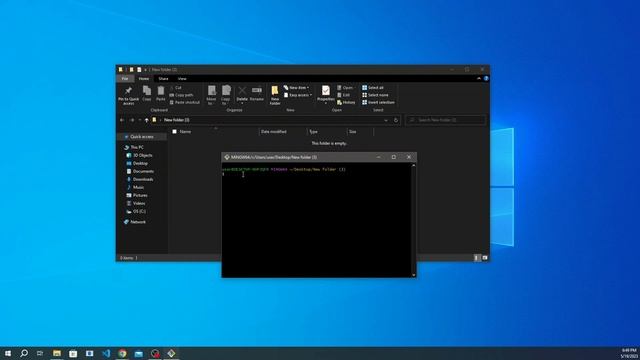The width and height of the screenshot is (640, 360).
Task: Open the New item dropdown
Action: 296,88
